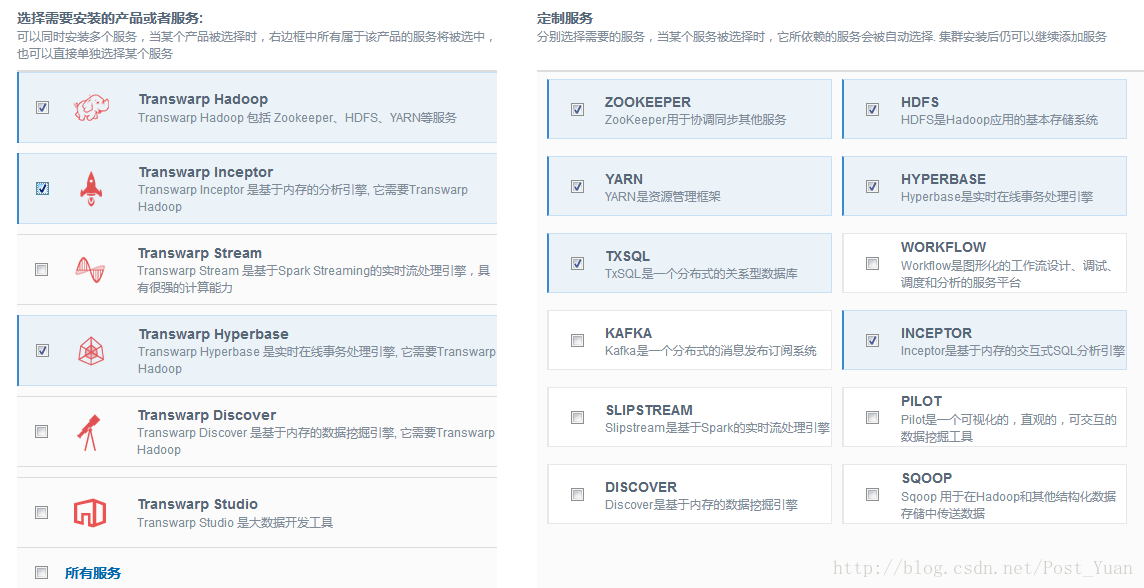Click the 定制服务 section heading

(x=565, y=18)
